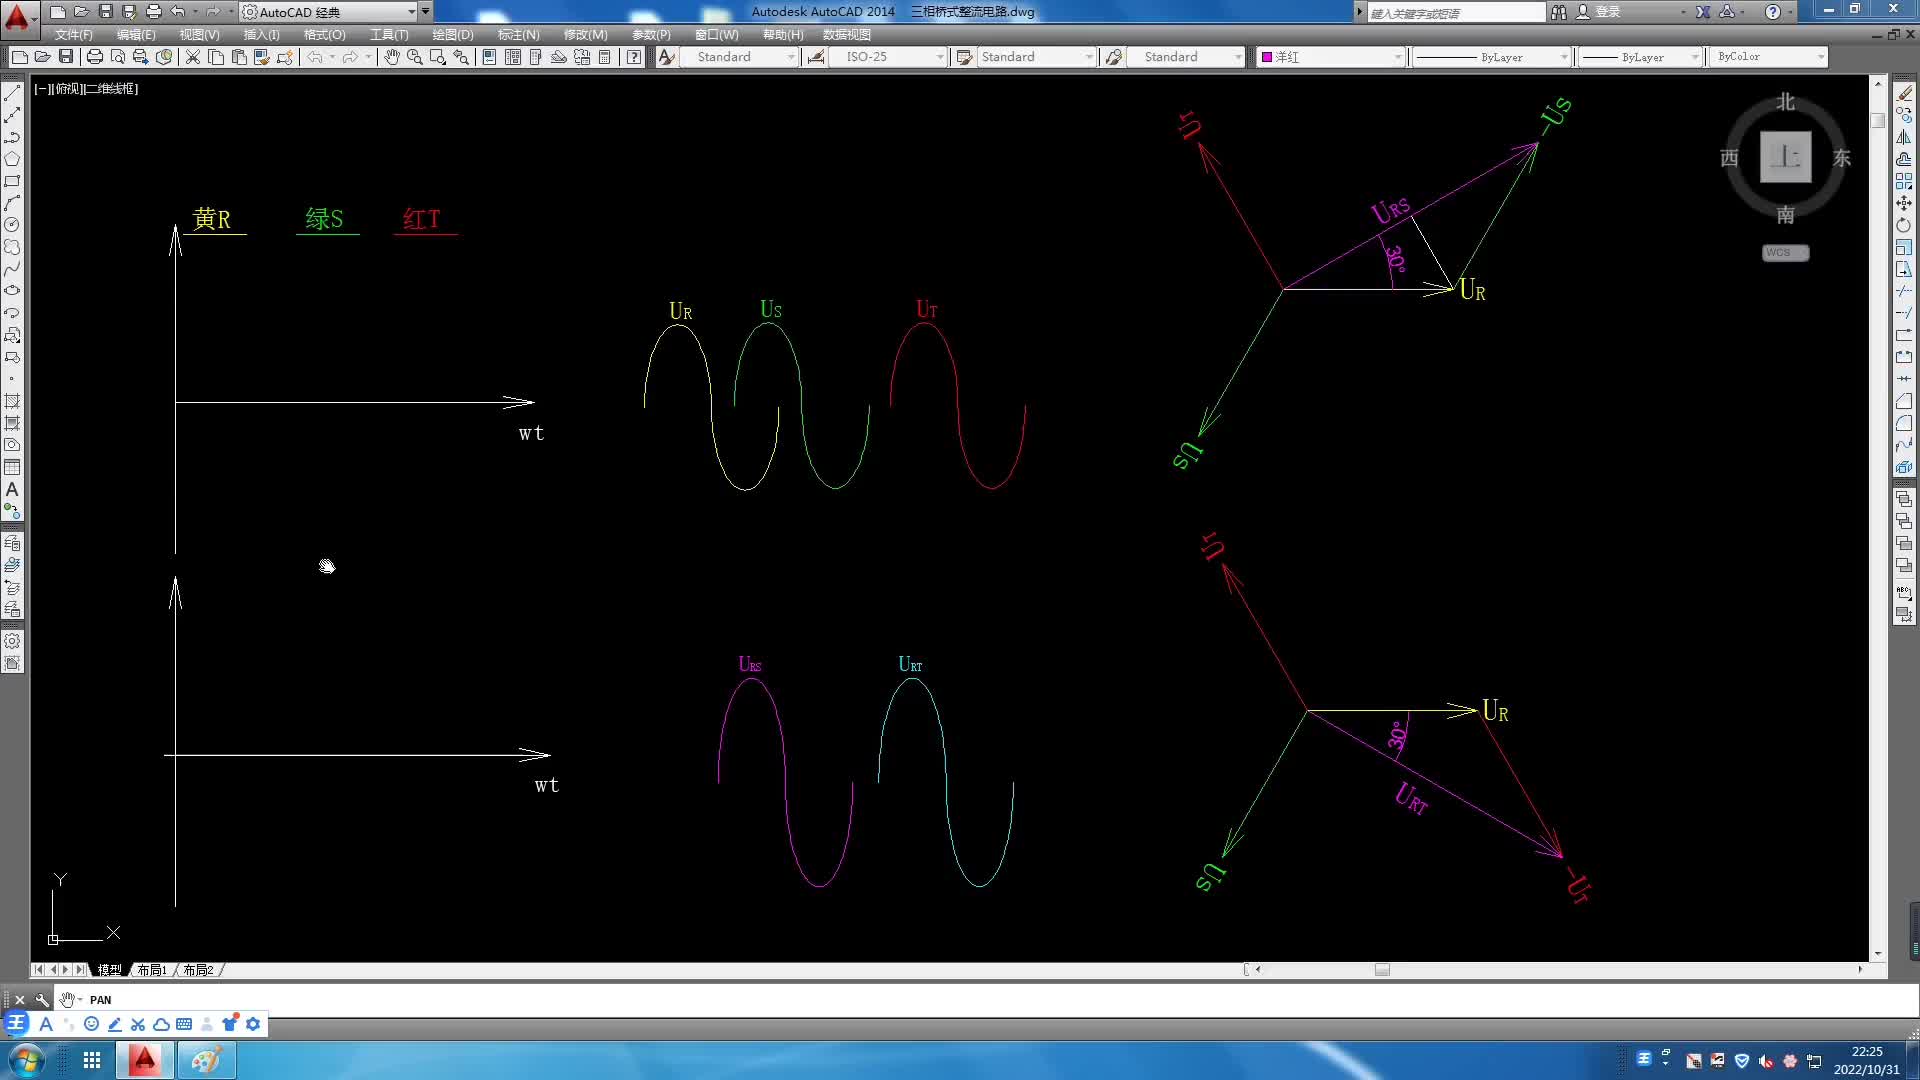Click the Help question mark toolbar icon
The image size is (1920, 1080).
click(x=634, y=57)
